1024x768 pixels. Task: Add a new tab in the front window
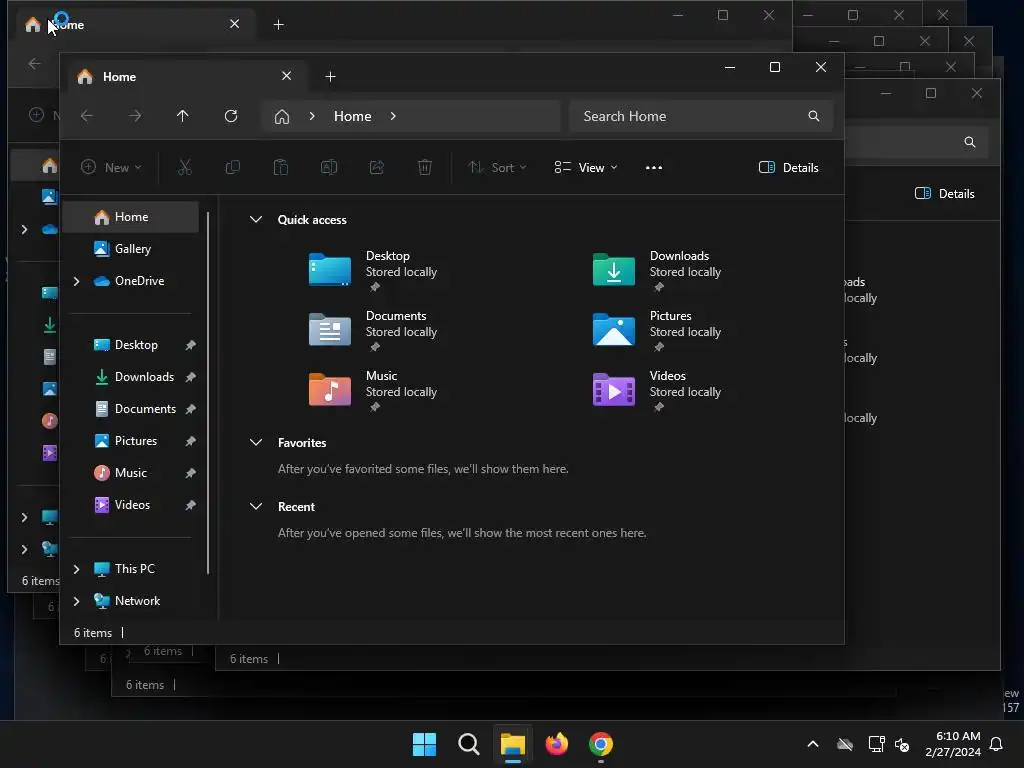(330, 77)
